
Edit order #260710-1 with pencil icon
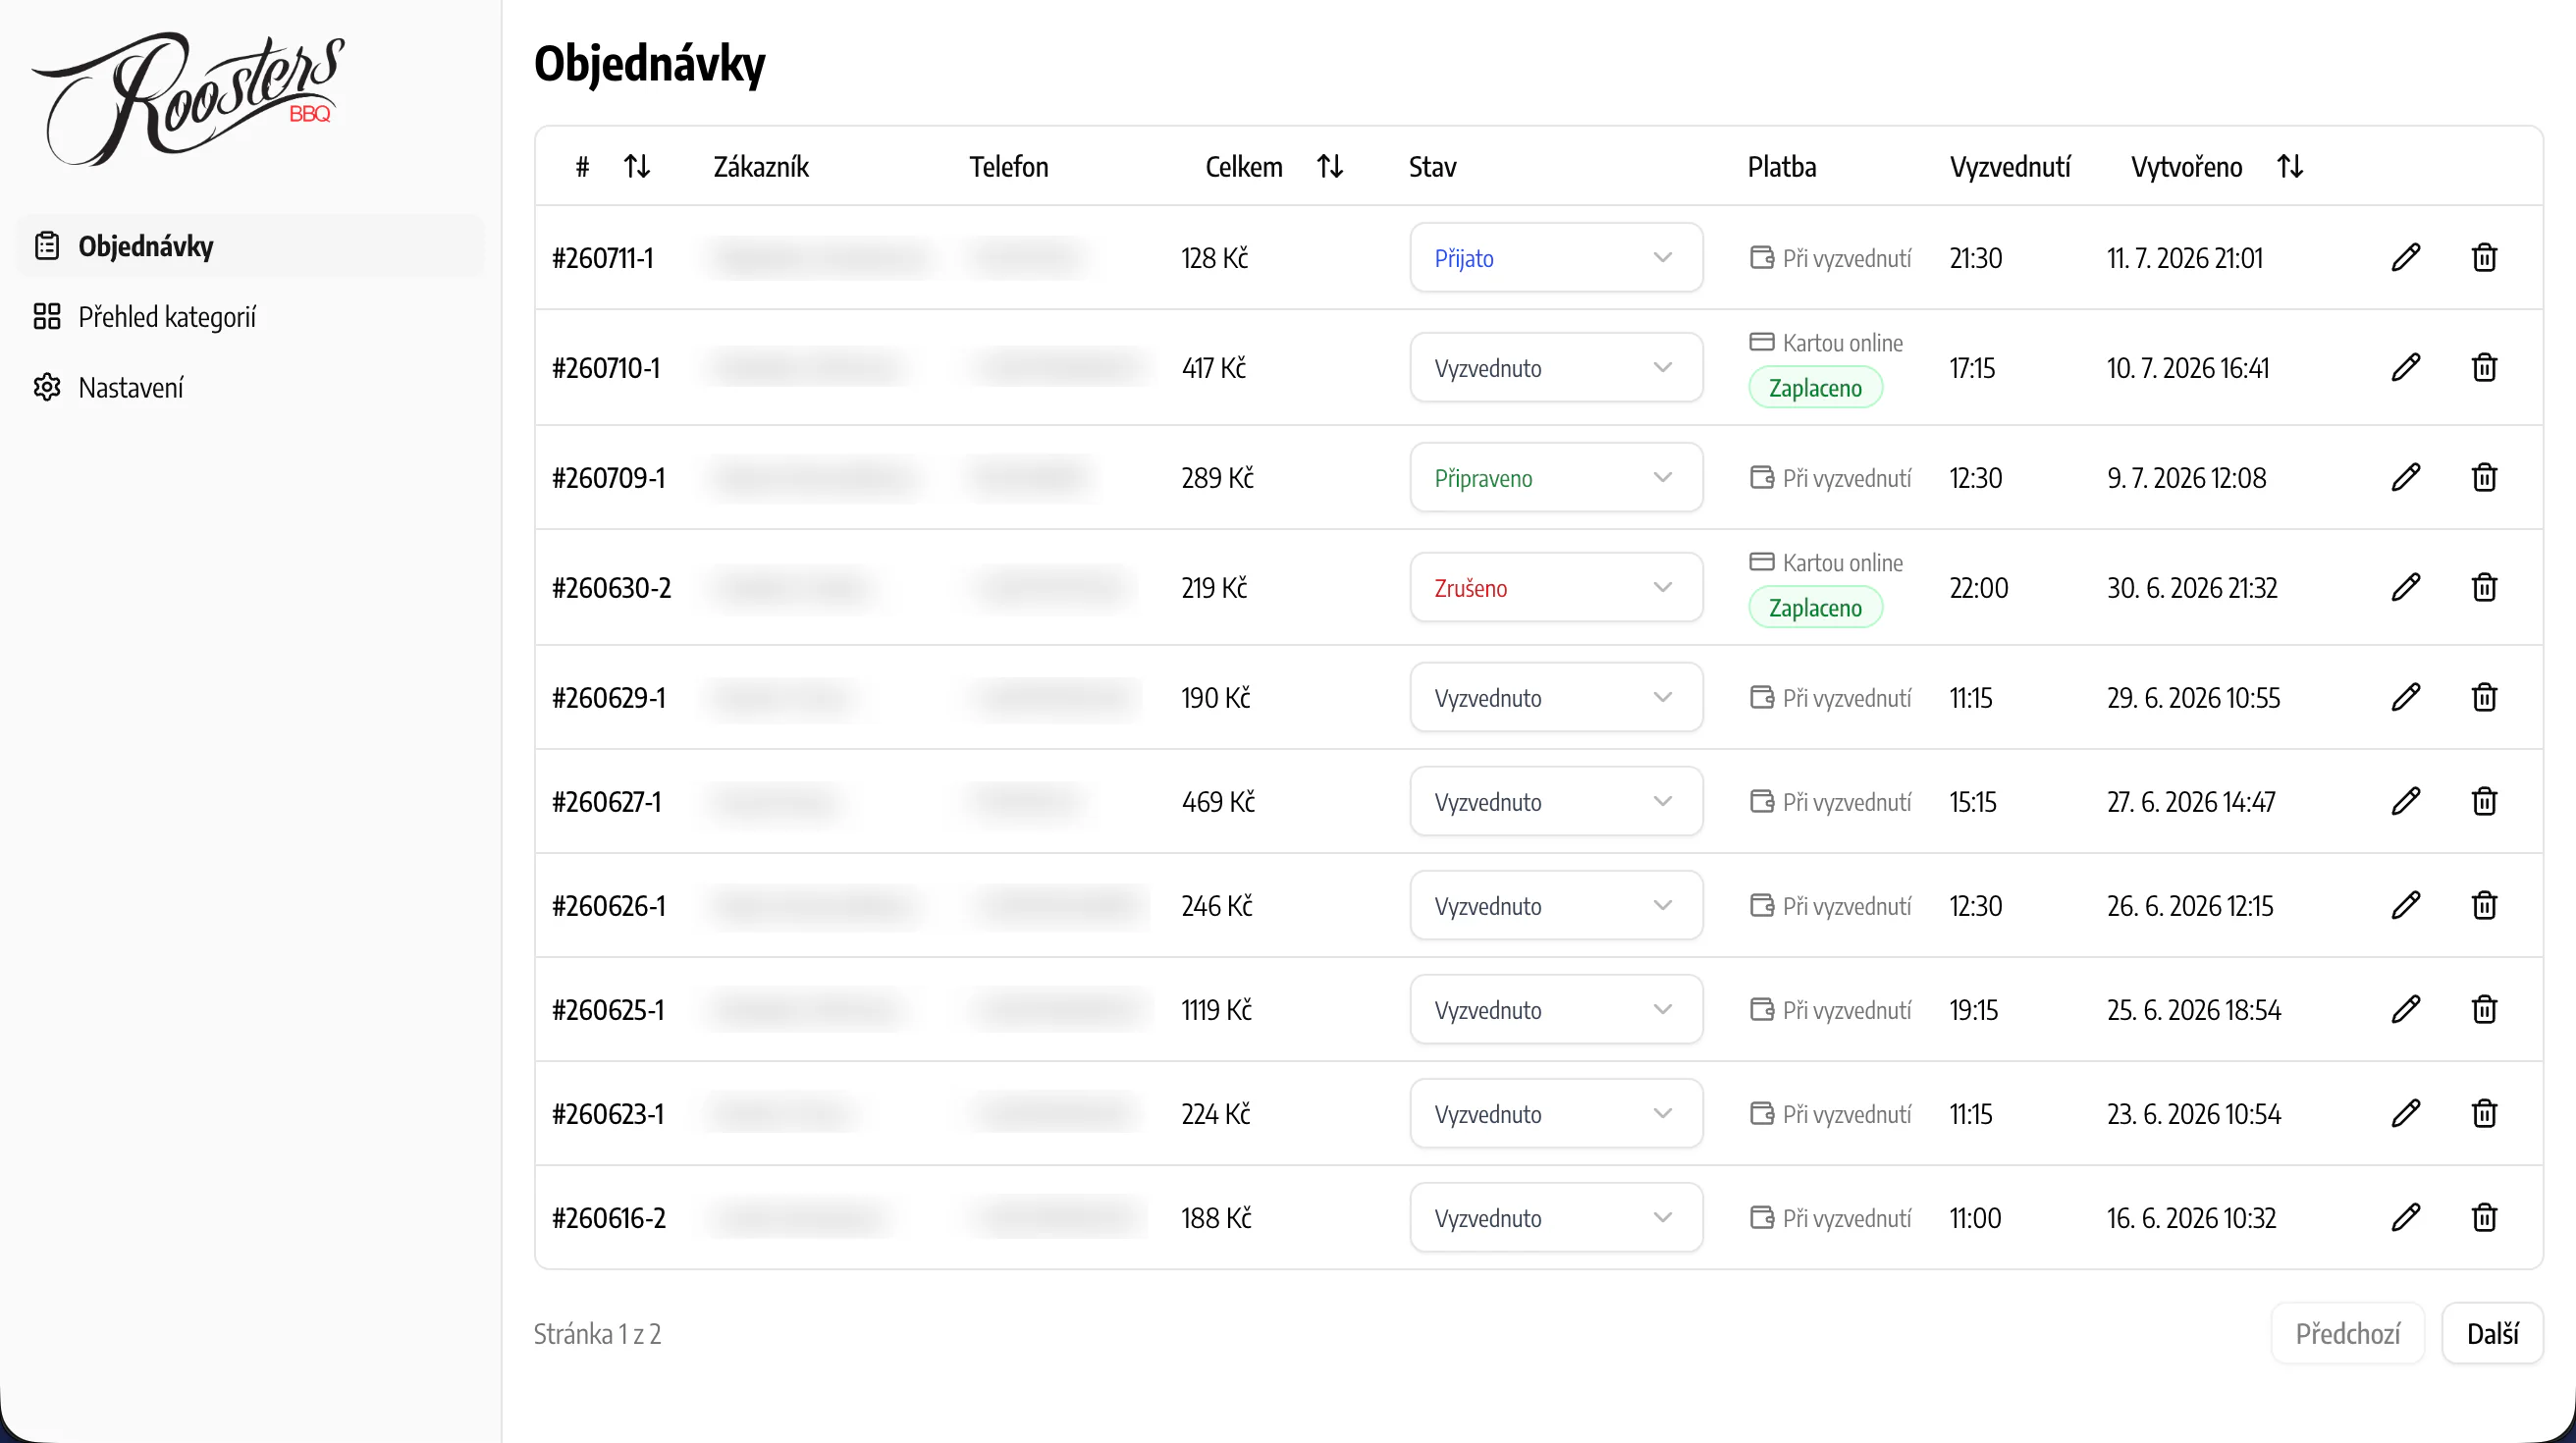2406,367
